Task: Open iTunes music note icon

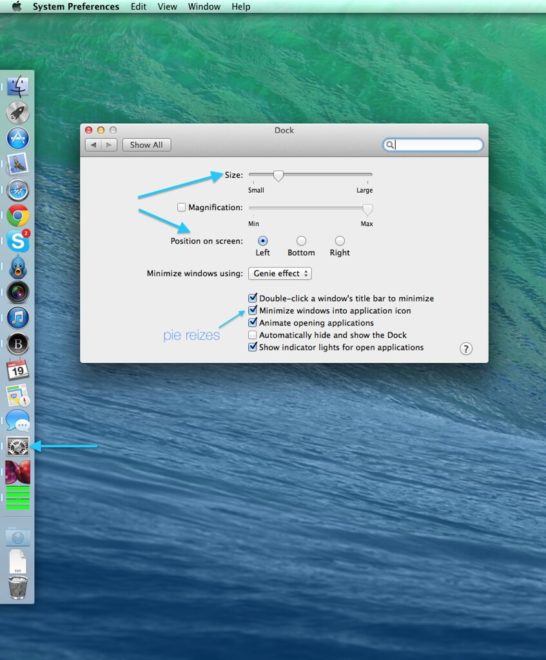Action: [x=18, y=318]
